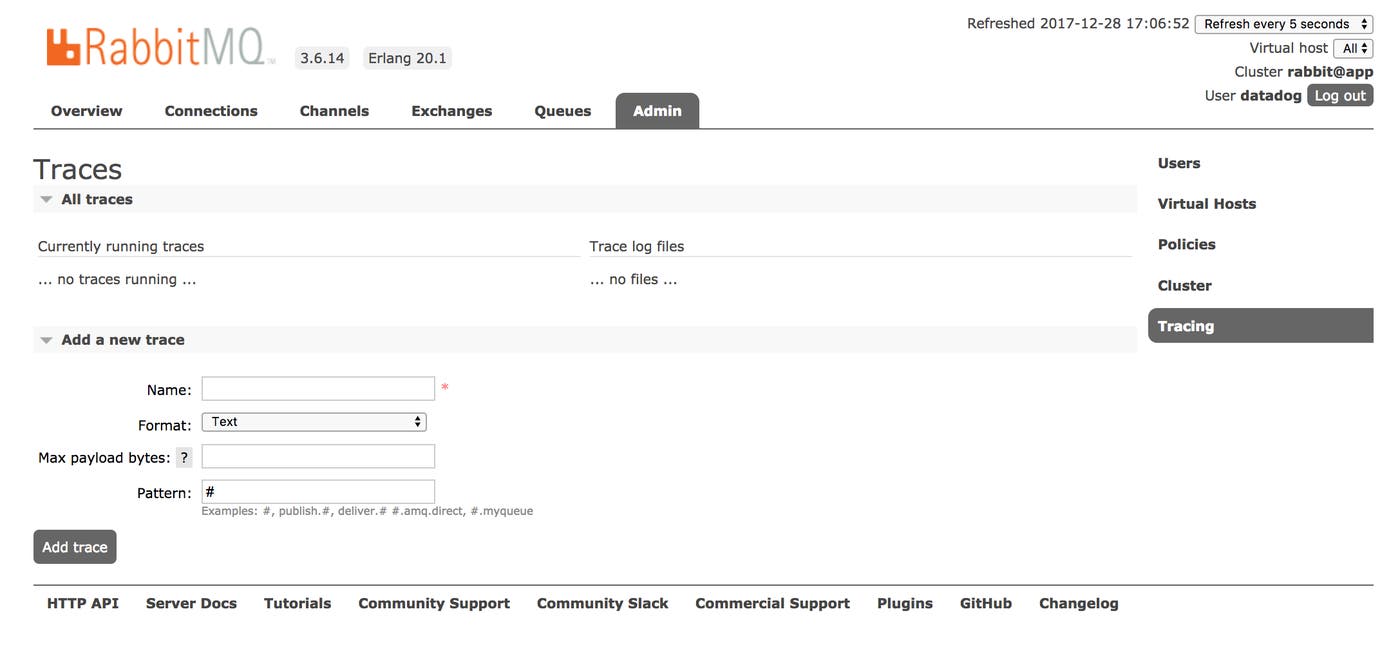This screenshot has height=647, width=1400.
Task: Click the RabbitMQ logo icon
Action: [x=62, y=45]
